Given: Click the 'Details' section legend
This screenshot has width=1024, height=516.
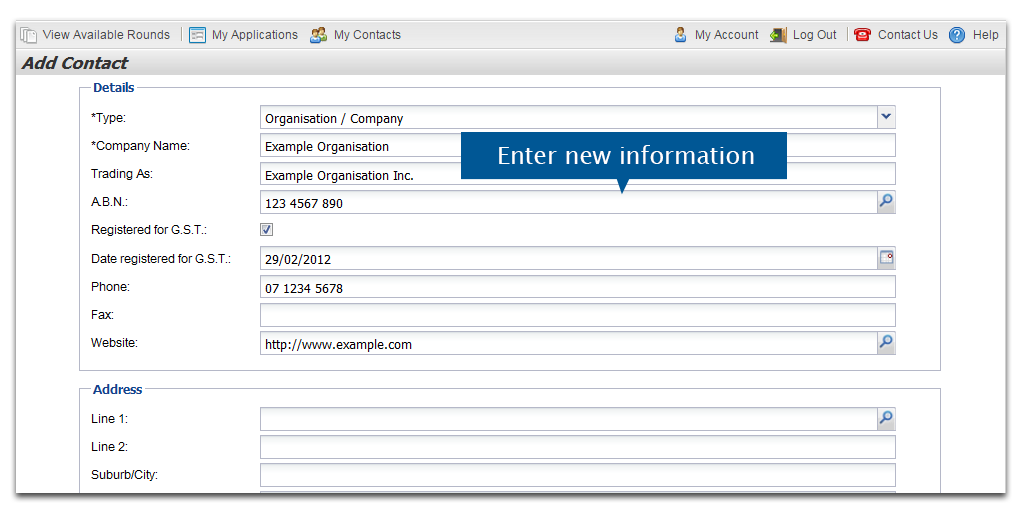Looking at the screenshot, I should (x=114, y=88).
